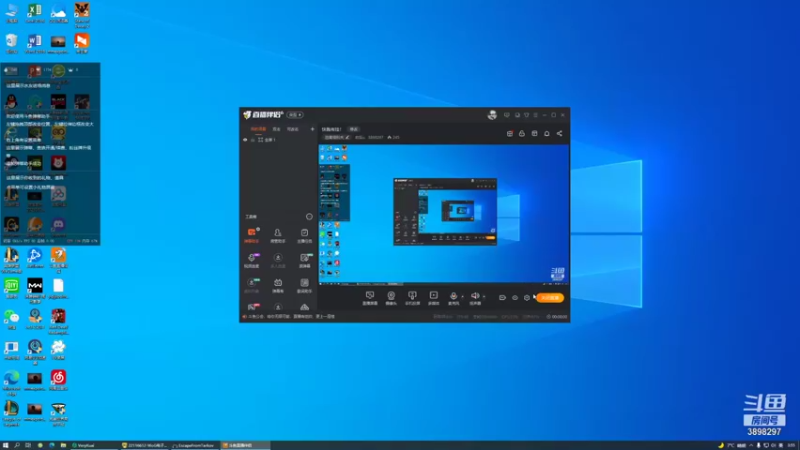Expand the microphone options arrow

tap(462, 296)
